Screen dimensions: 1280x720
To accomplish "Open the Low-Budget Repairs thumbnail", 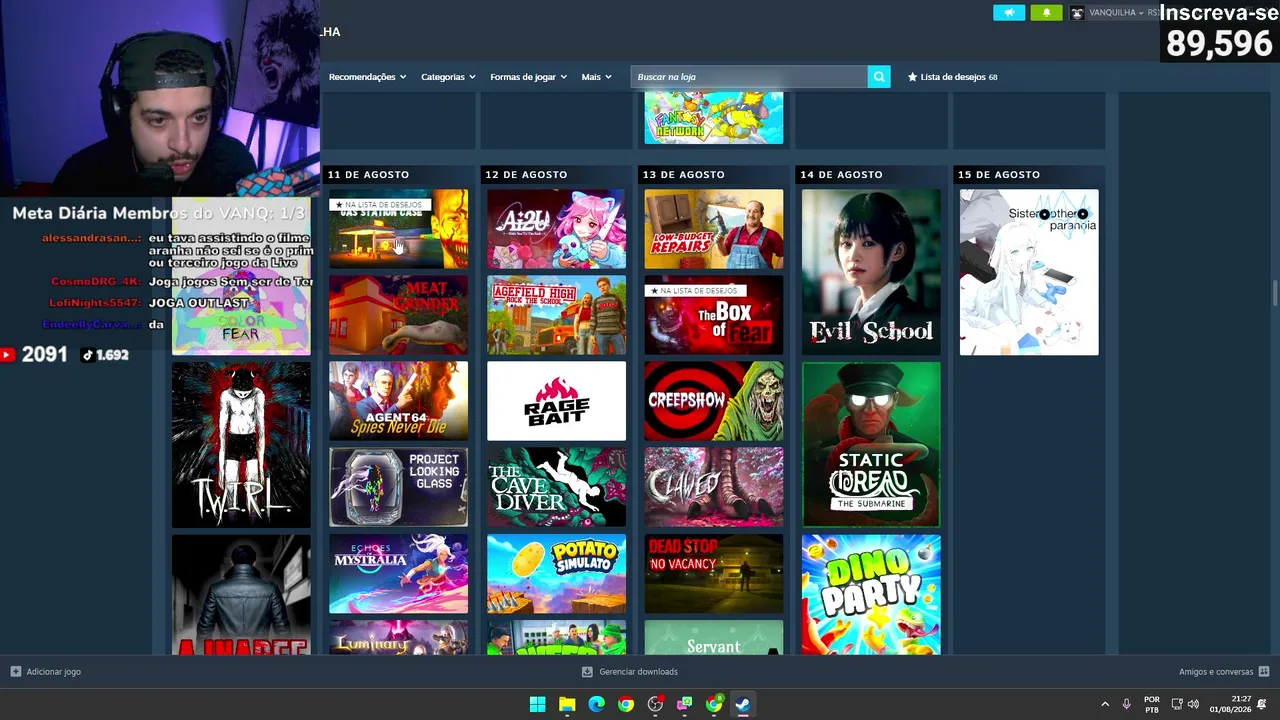I will [714, 229].
